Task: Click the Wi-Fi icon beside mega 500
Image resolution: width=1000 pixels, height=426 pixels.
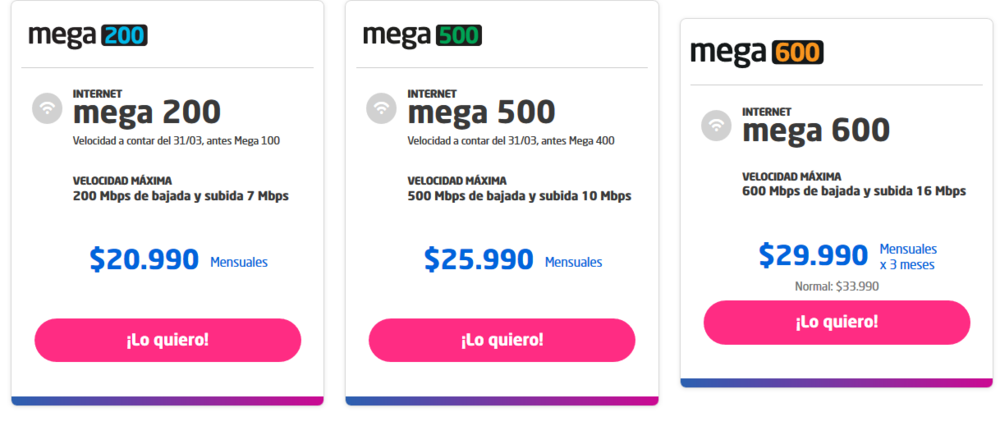Action: click(381, 108)
